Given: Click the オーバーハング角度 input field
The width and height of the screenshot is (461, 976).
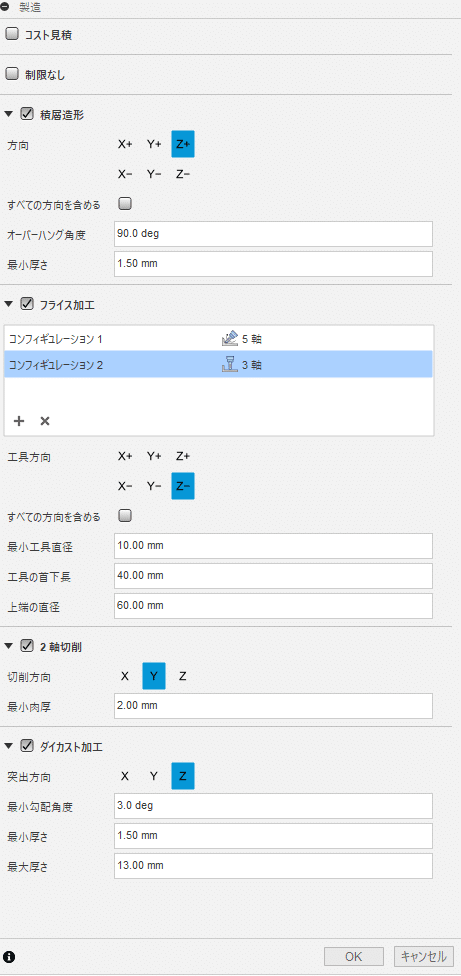Looking at the screenshot, I should [274, 234].
